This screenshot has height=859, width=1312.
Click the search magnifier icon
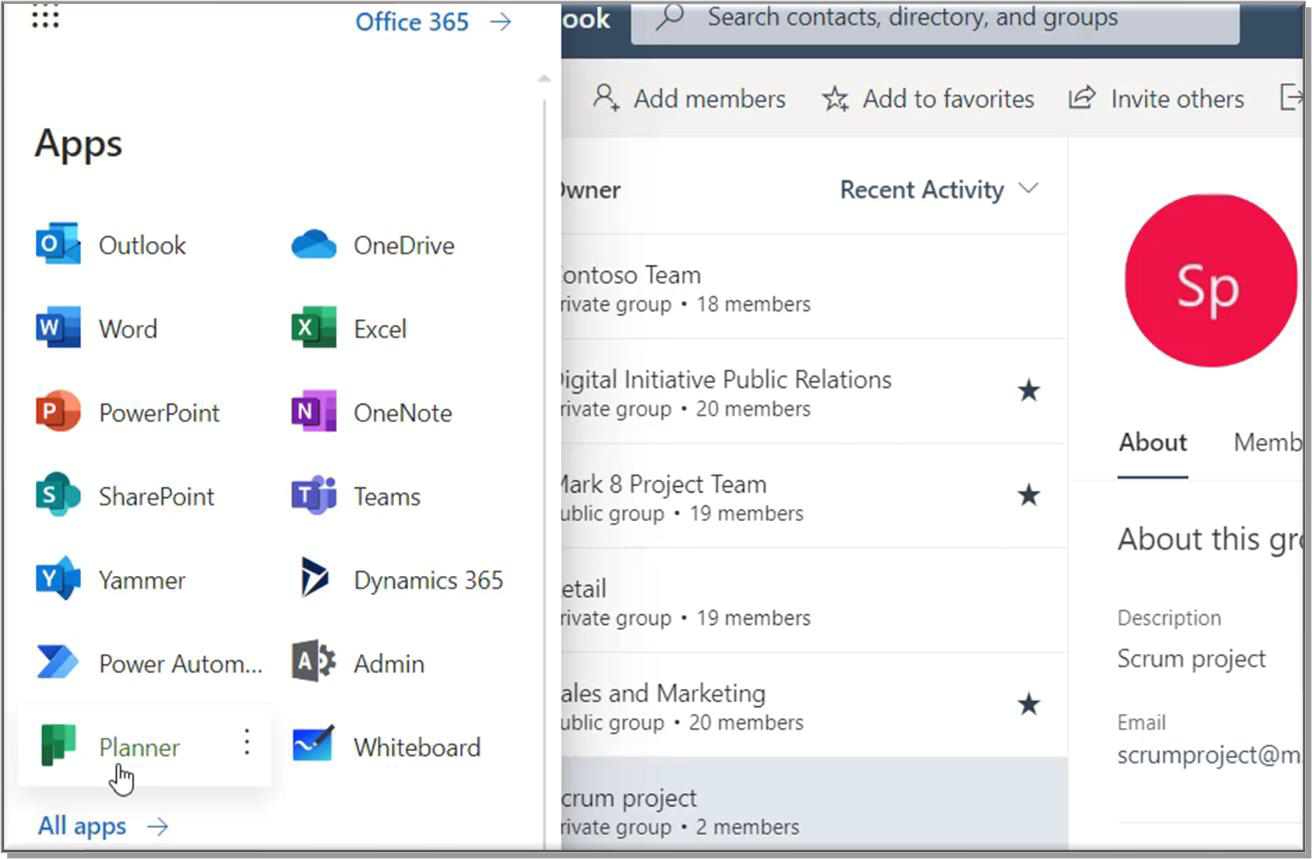click(670, 17)
